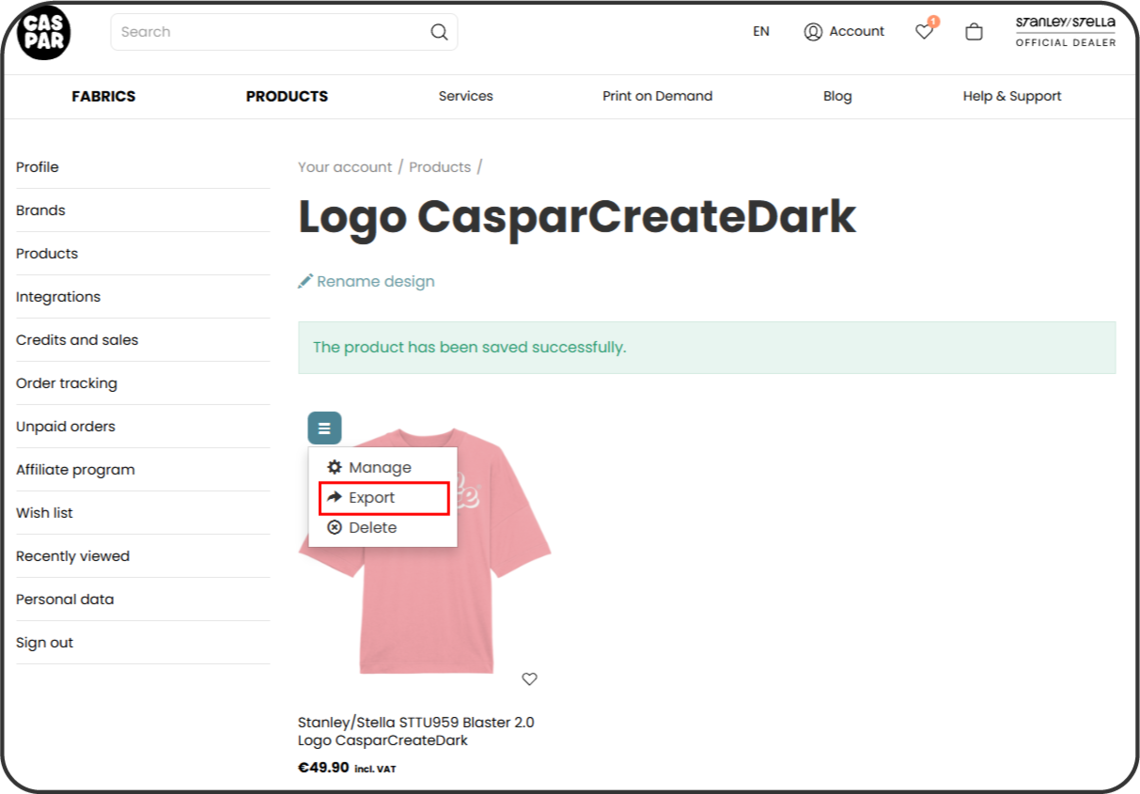
Task: Open the EN language selector
Action: (x=761, y=32)
